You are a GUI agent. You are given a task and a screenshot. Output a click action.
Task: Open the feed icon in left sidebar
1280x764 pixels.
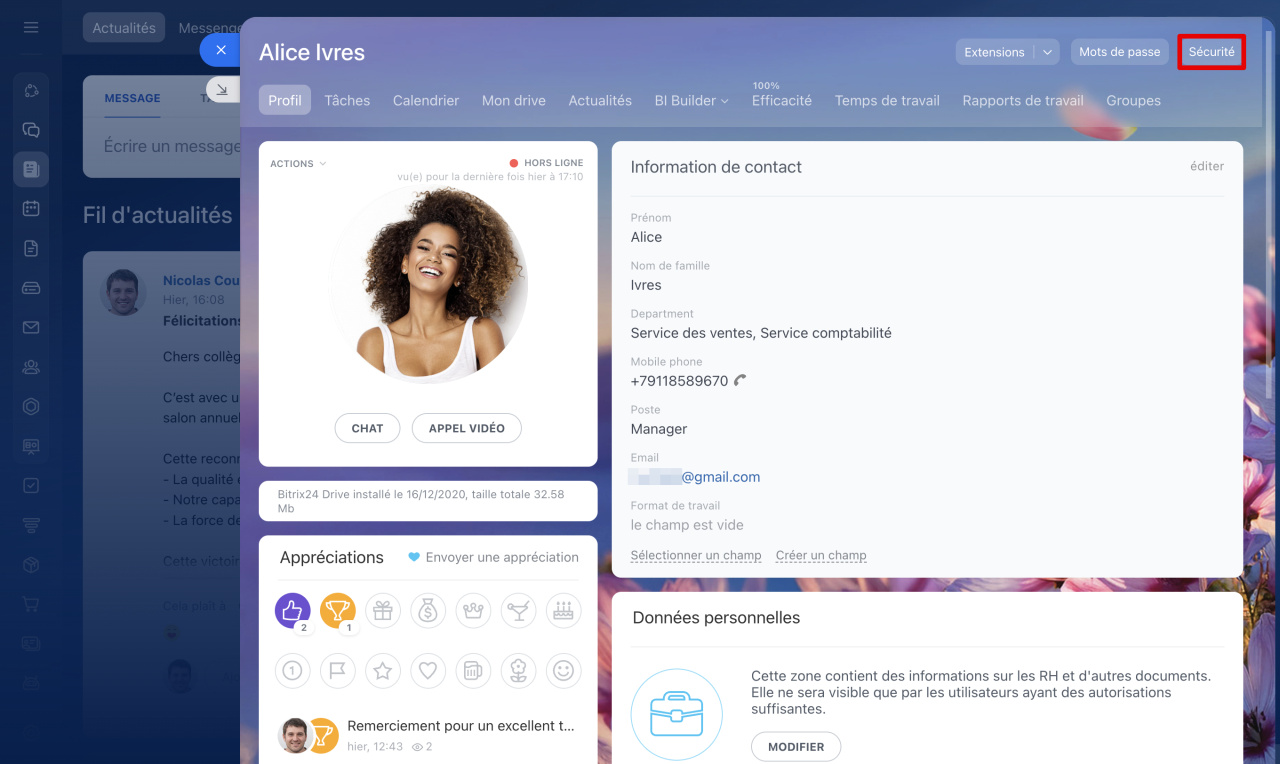coord(31,169)
